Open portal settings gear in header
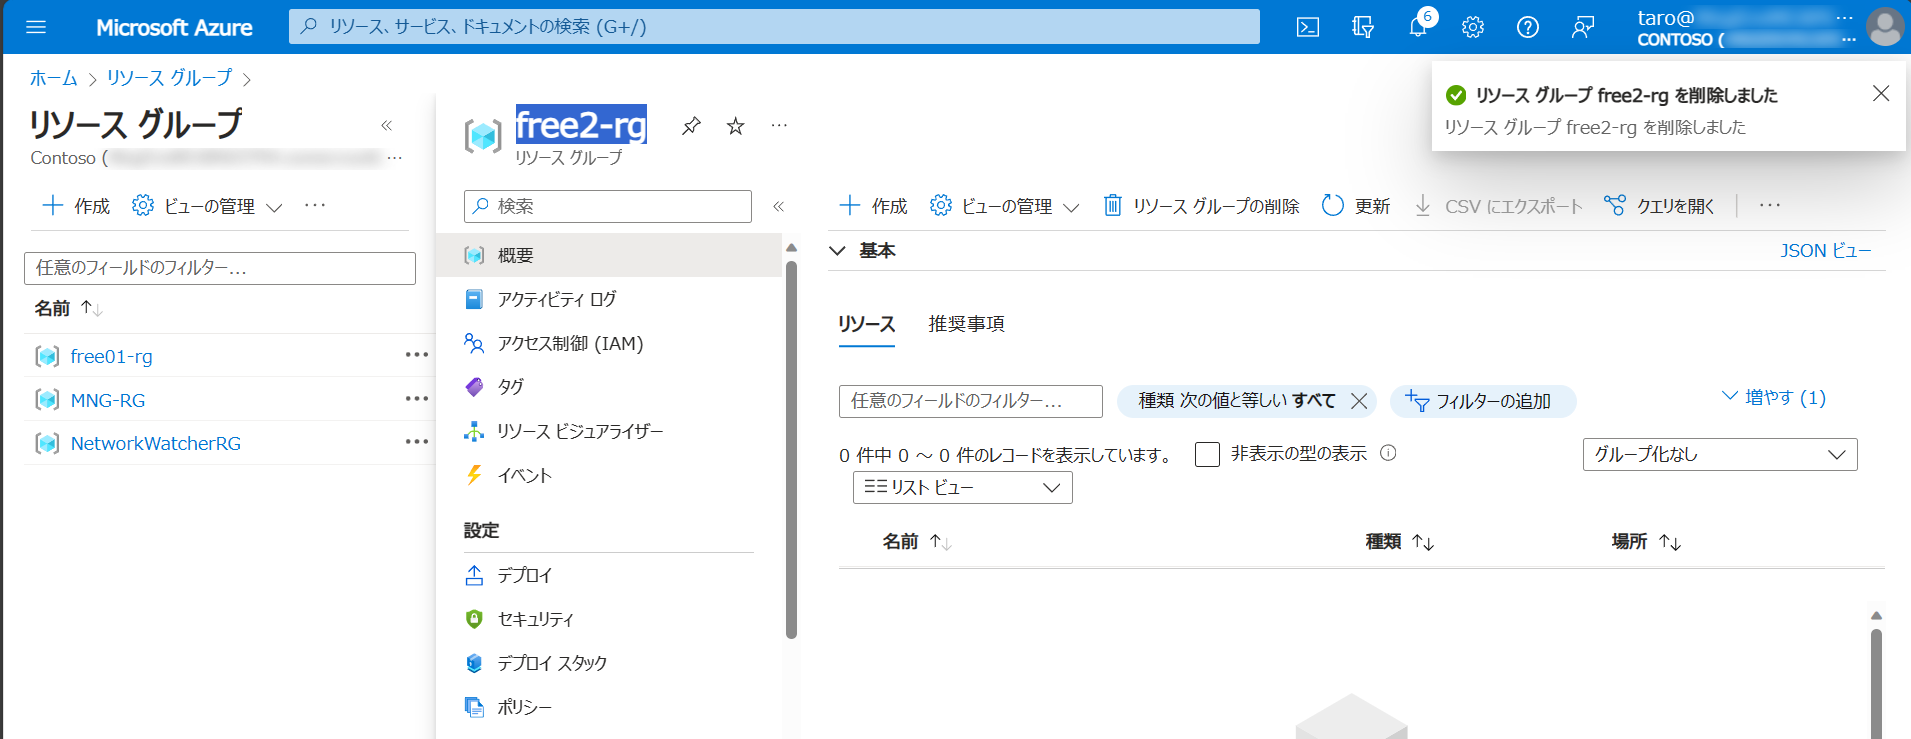This screenshot has width=1911, height=739. 1473,27
